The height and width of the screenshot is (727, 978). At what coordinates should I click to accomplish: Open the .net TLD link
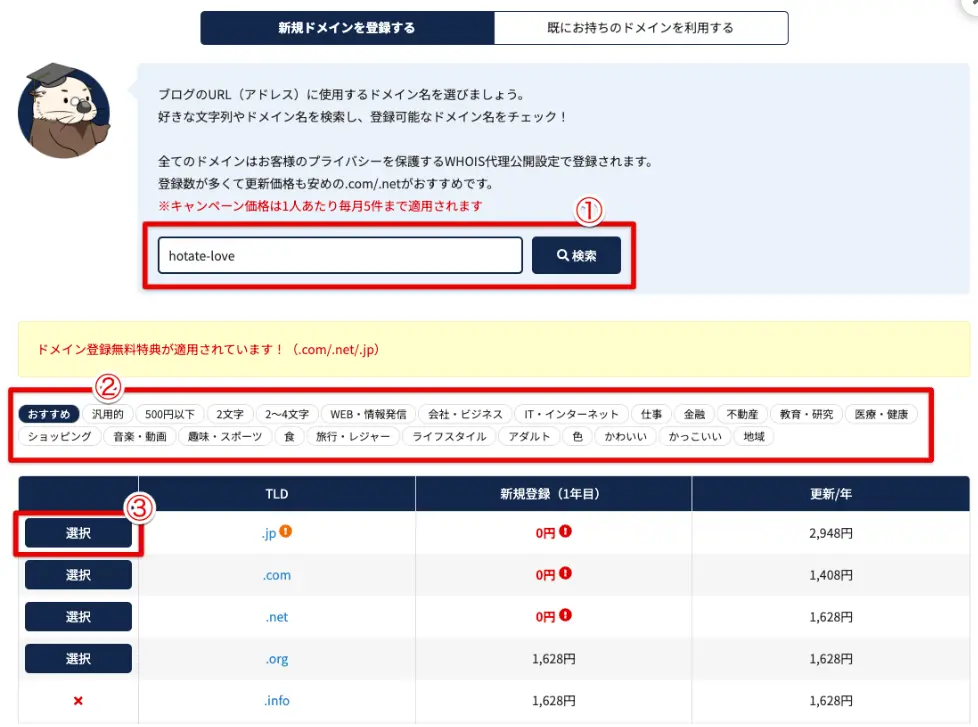[277, 616]
